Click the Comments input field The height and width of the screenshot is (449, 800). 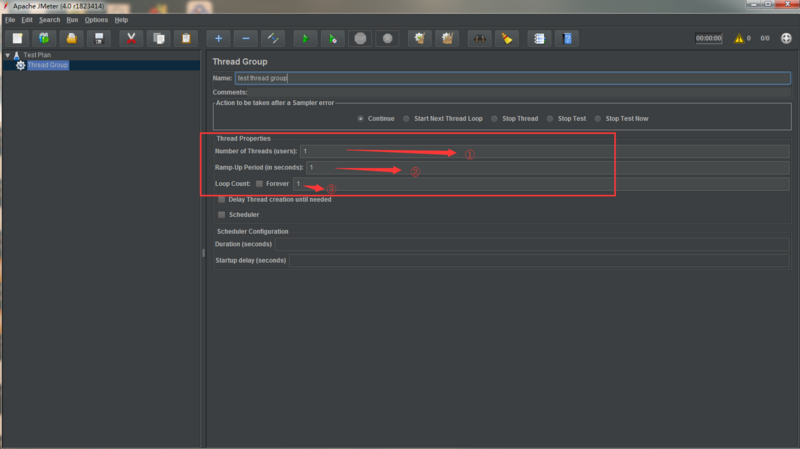pyautogui.click(x=519, y=92)
